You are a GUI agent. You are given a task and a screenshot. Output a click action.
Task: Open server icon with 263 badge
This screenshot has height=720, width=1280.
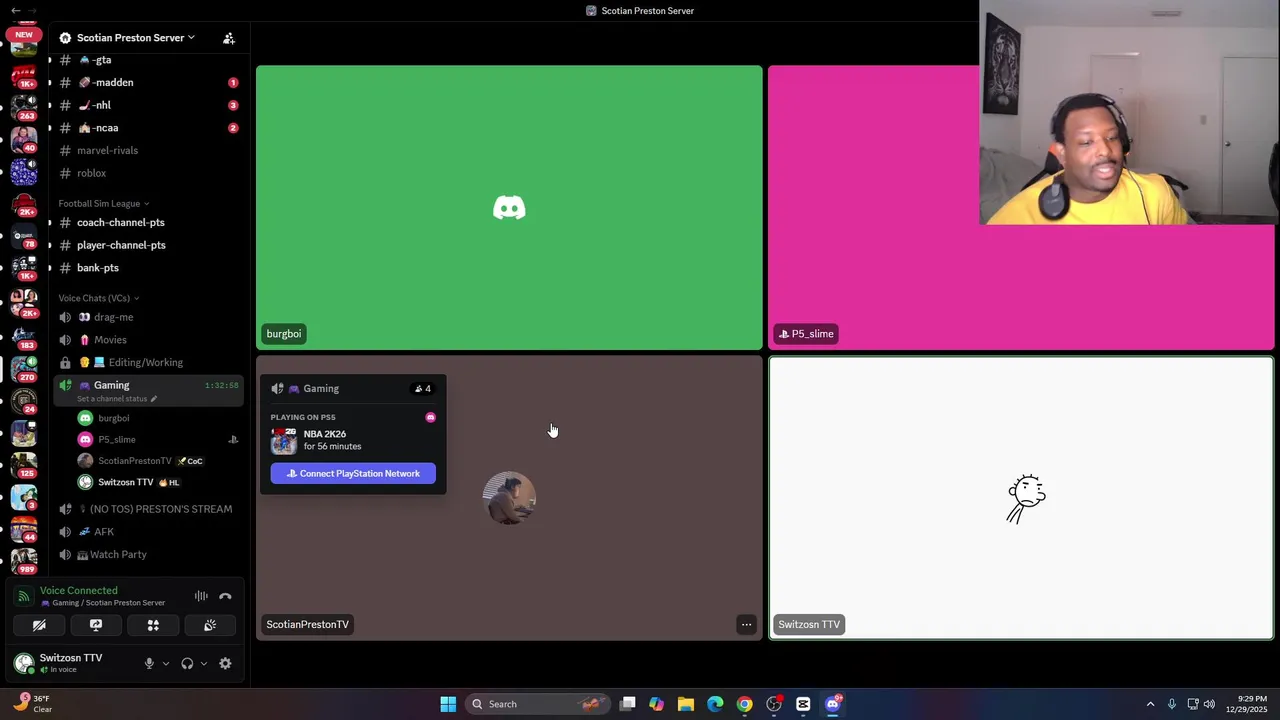pos(24,106)
